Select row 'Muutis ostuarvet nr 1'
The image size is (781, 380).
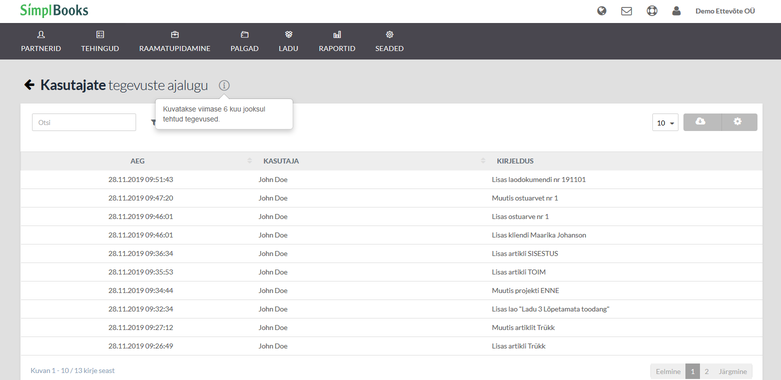tap(391, 198)
